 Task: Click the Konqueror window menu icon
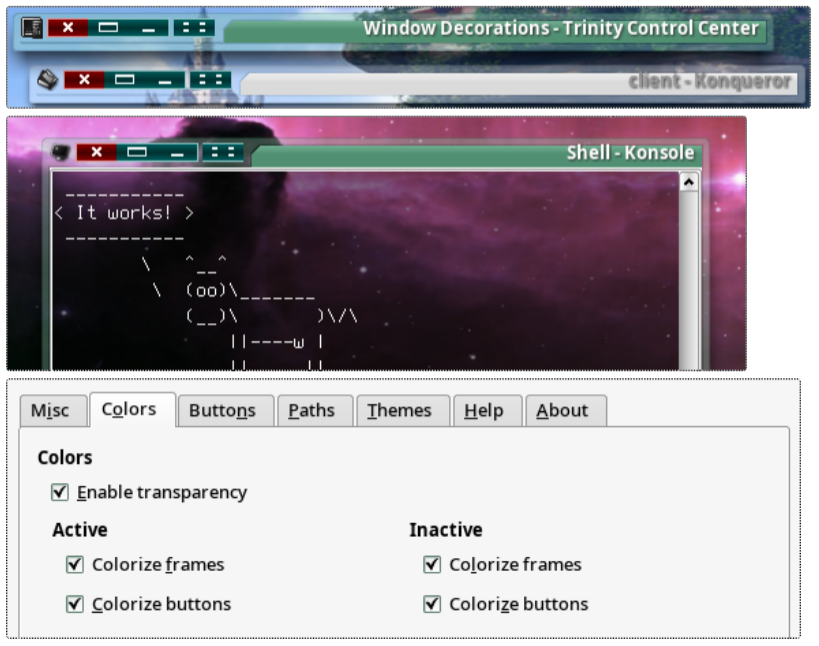(x=48, y=79)
